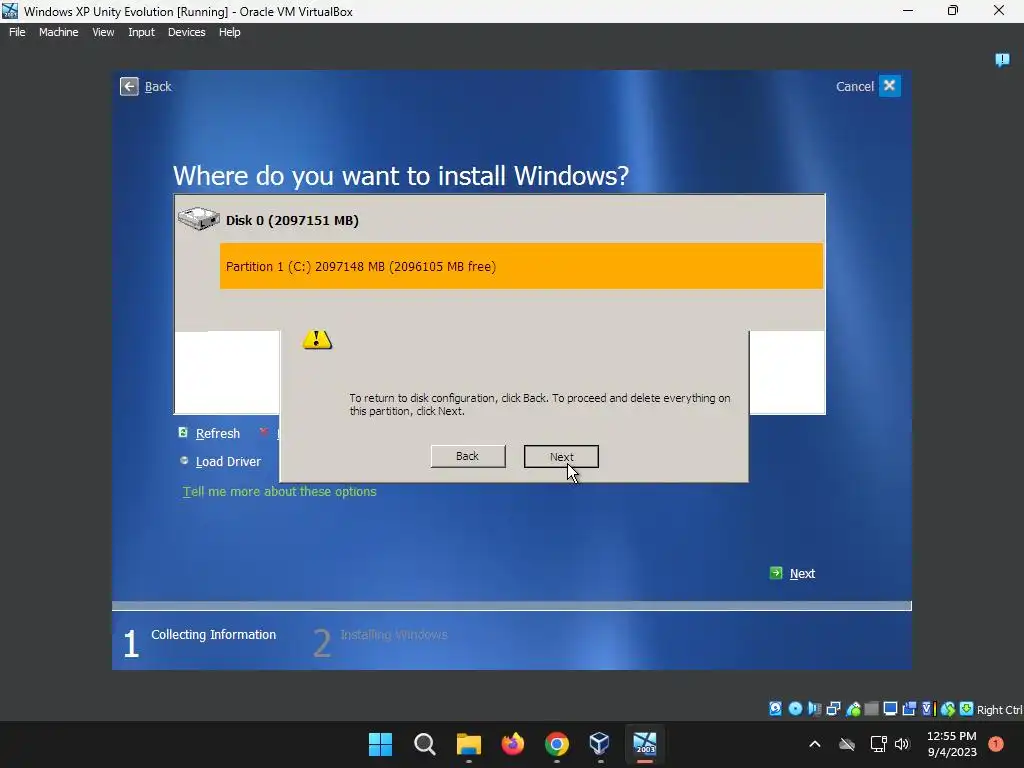The width and height of the screenshot is (1024, 768).
Task: Click the network adapter status icon
Action: [833, 709]
